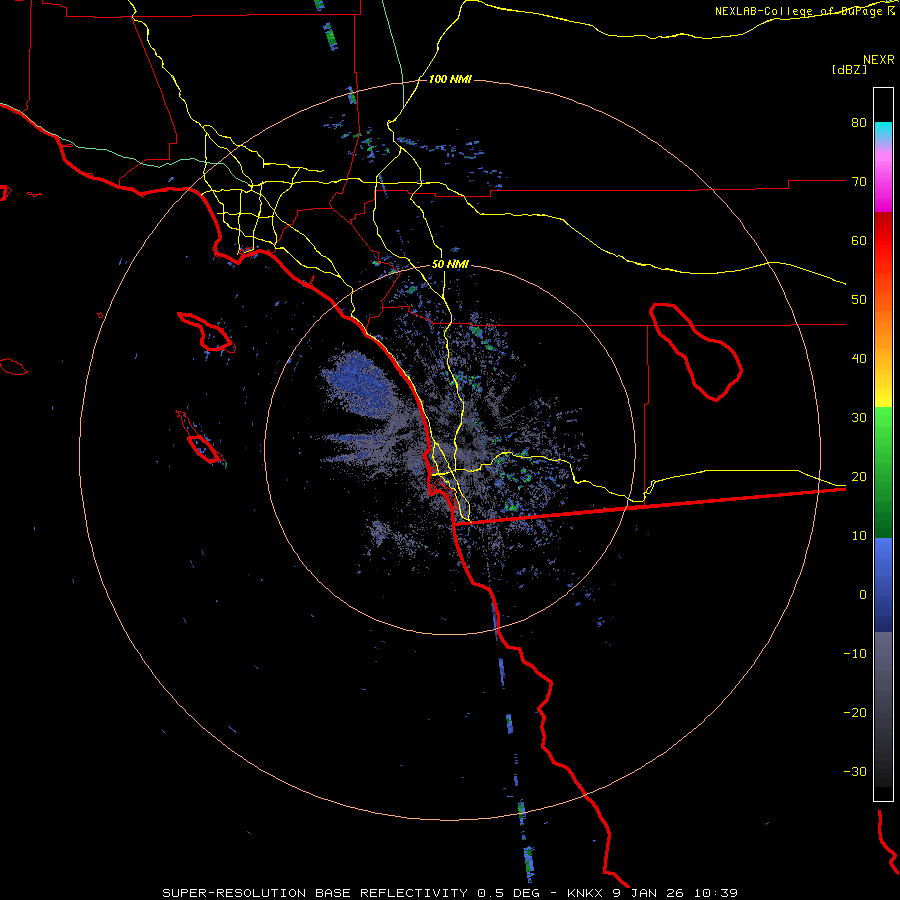Select the 30 dBZ scale value
900x900 pixels.
[x=859, y=417]
